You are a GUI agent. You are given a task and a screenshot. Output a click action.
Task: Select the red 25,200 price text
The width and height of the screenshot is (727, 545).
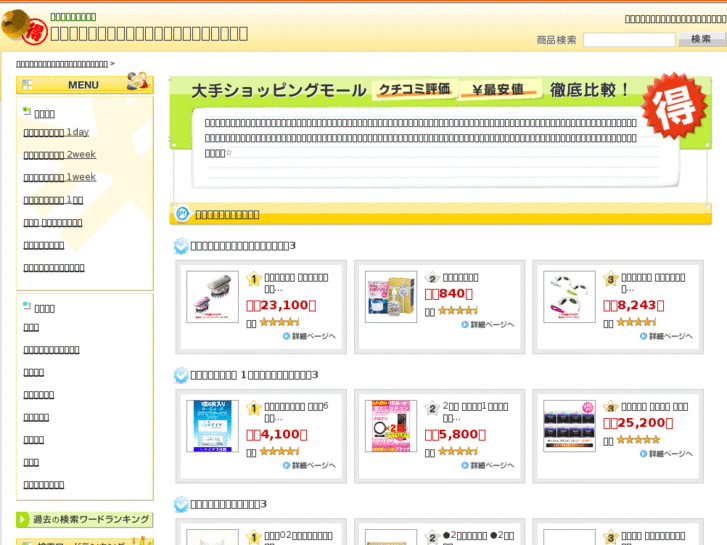[638, 423]
